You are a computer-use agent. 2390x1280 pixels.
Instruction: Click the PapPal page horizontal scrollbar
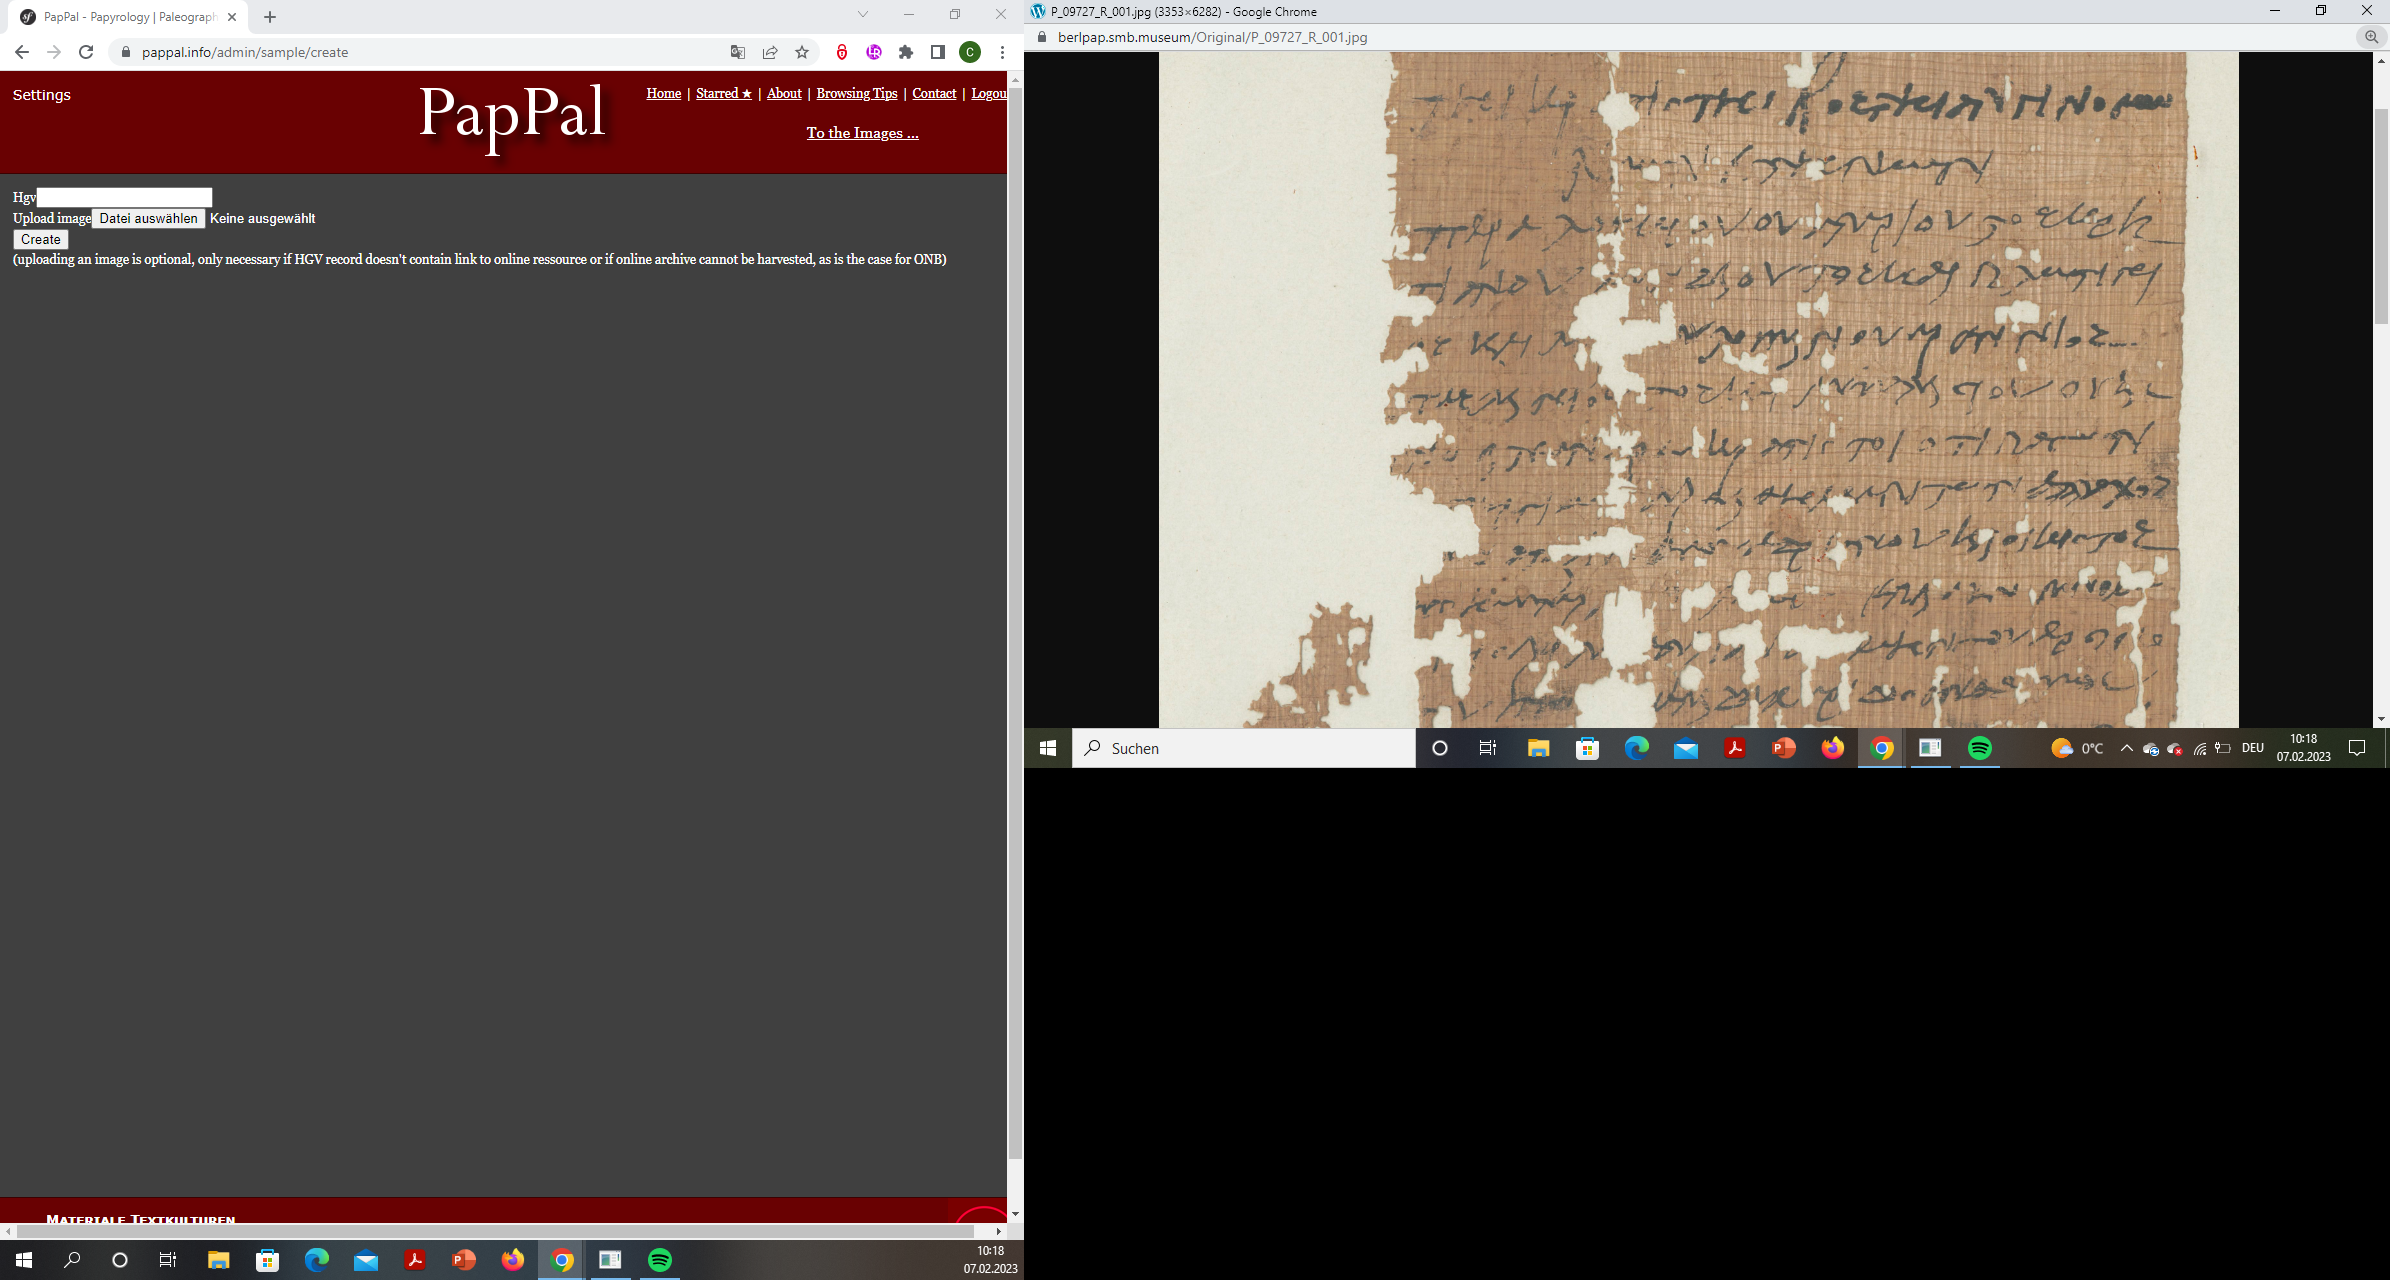[495, 1231]
